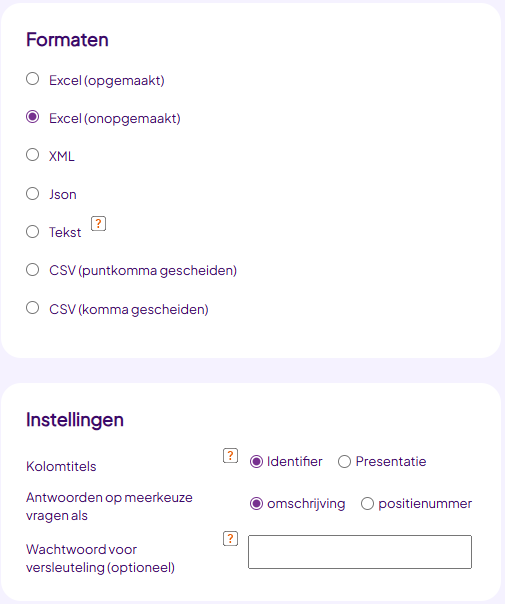Viewport: 505px width, 604px height.
Task: Choose positienummer for meerkeuze answers
Action: (367, 503)
